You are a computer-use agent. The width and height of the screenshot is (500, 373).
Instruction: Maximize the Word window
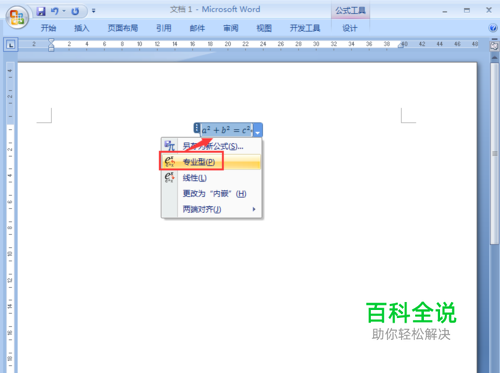pos(467,11)
